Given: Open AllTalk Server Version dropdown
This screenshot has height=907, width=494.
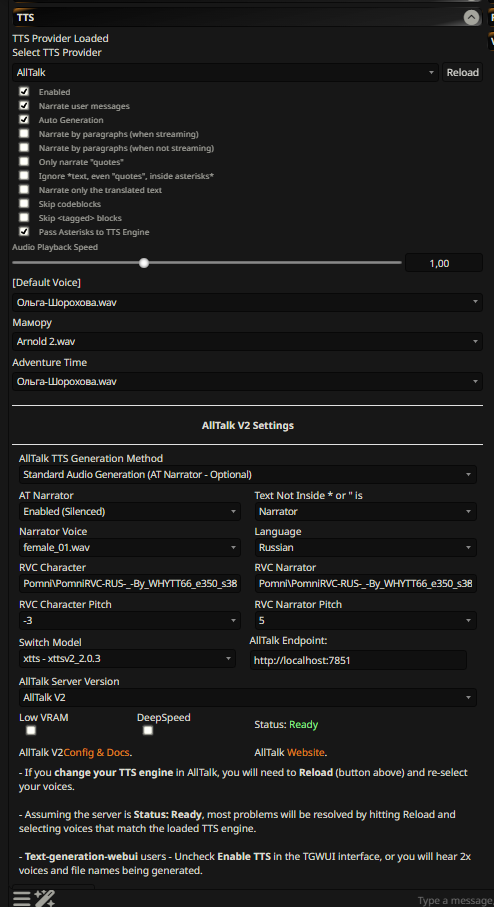Looking at the screenshot, I should pyautogui.click(x=248, y=698).
